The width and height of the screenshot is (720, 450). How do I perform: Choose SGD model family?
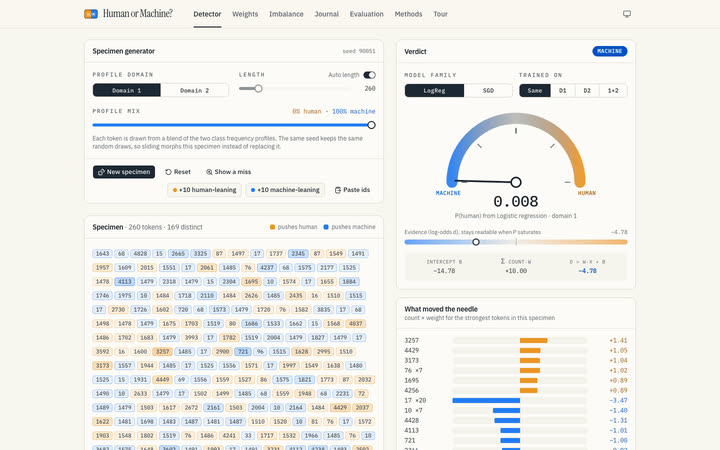(x=488, y=90)
